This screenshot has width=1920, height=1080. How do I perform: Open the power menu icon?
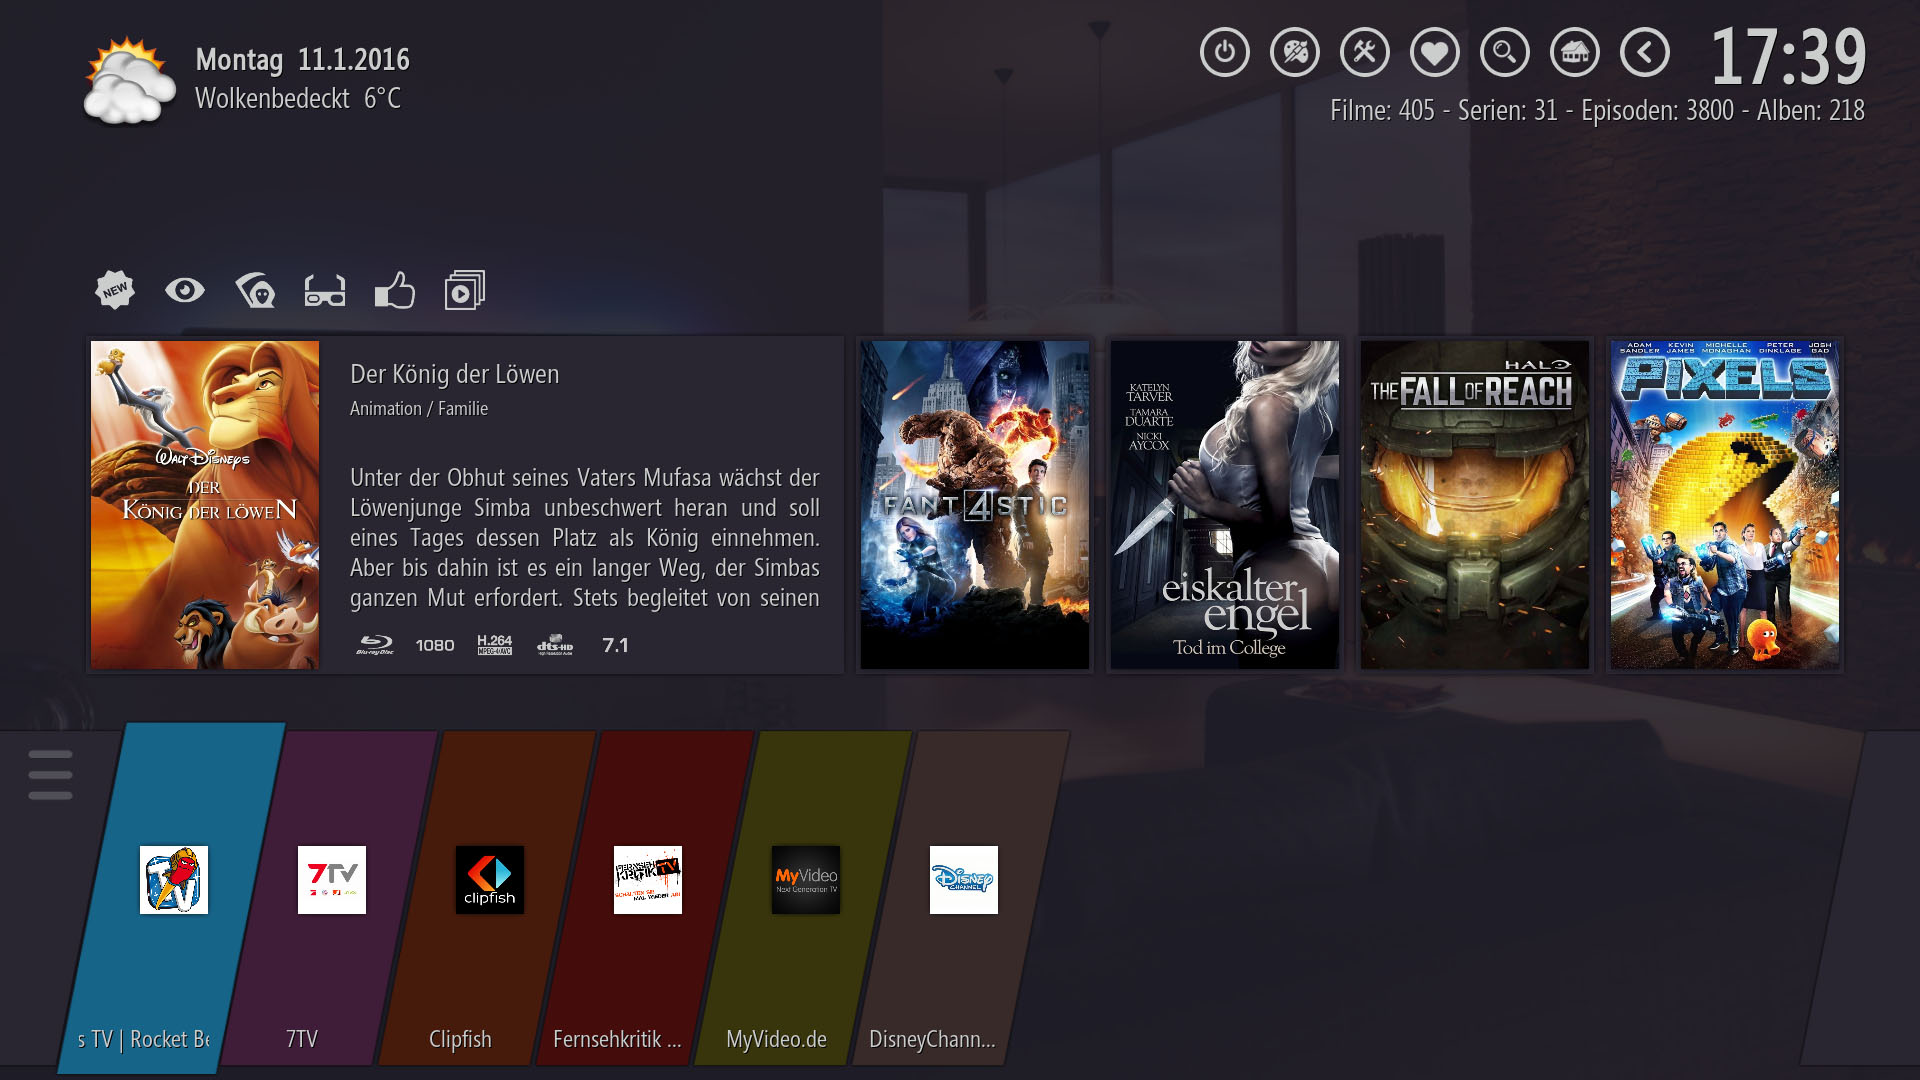[x=1225, y=52]
